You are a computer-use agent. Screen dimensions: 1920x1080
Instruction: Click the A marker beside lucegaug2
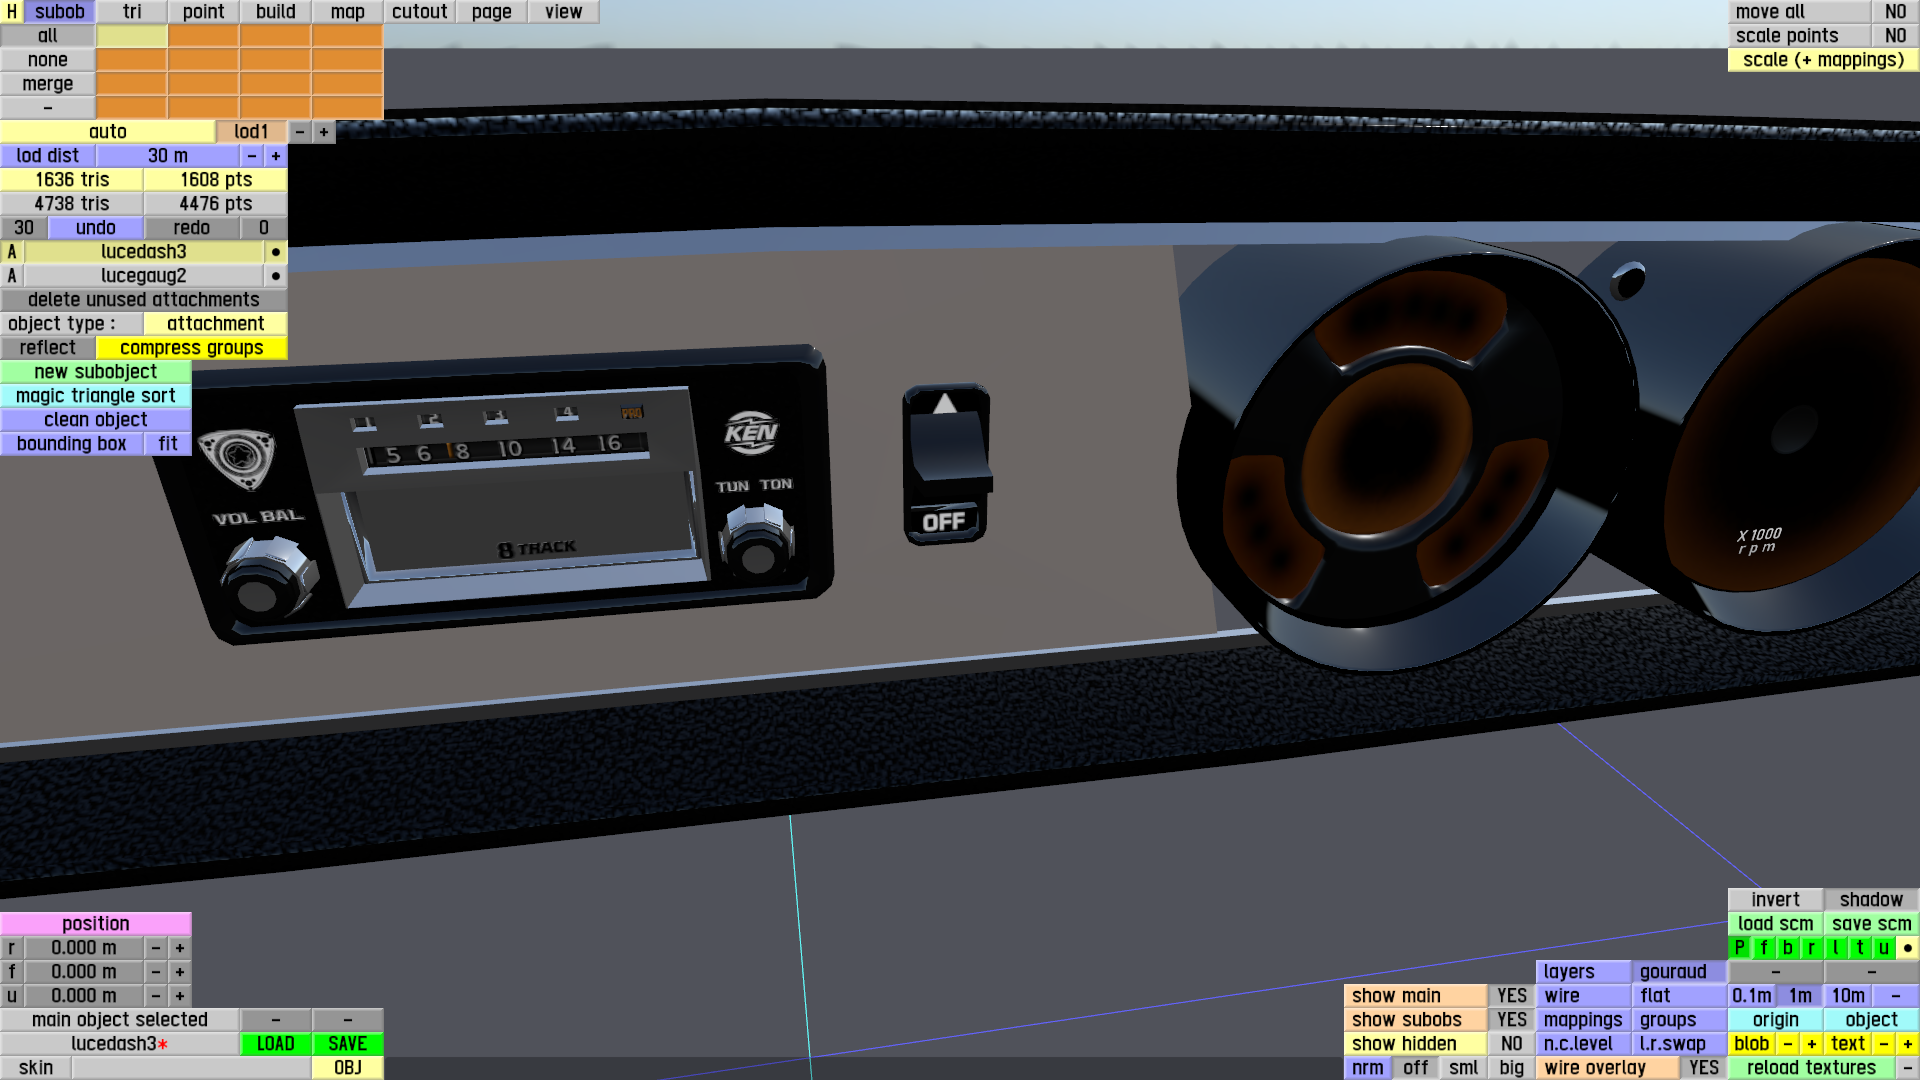coord(12,276)
